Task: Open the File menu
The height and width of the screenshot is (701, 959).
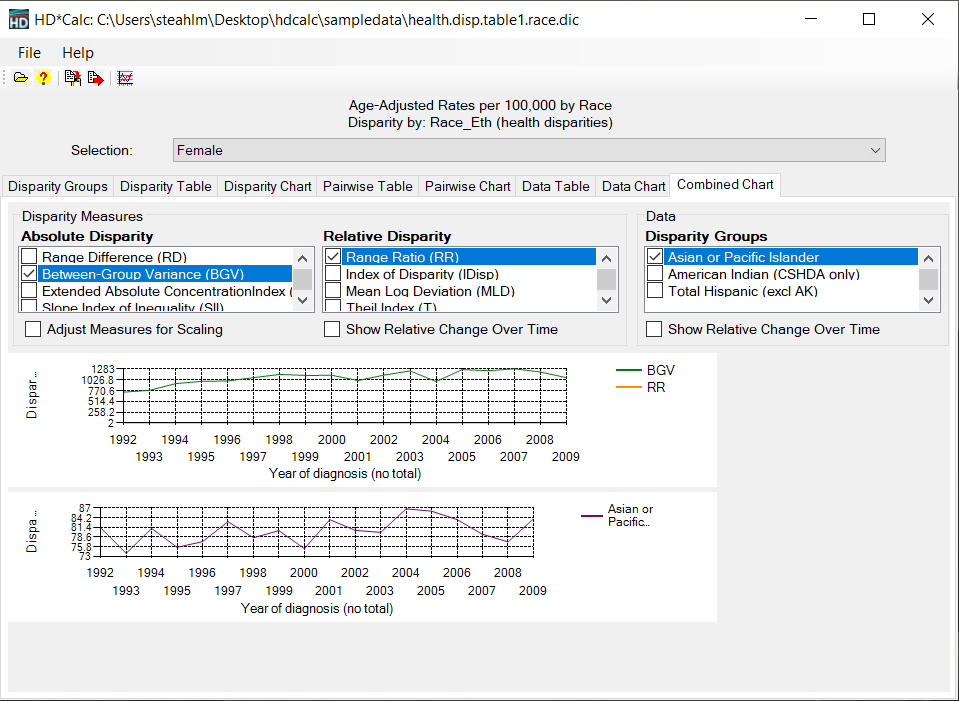Action: click(29, 53)
